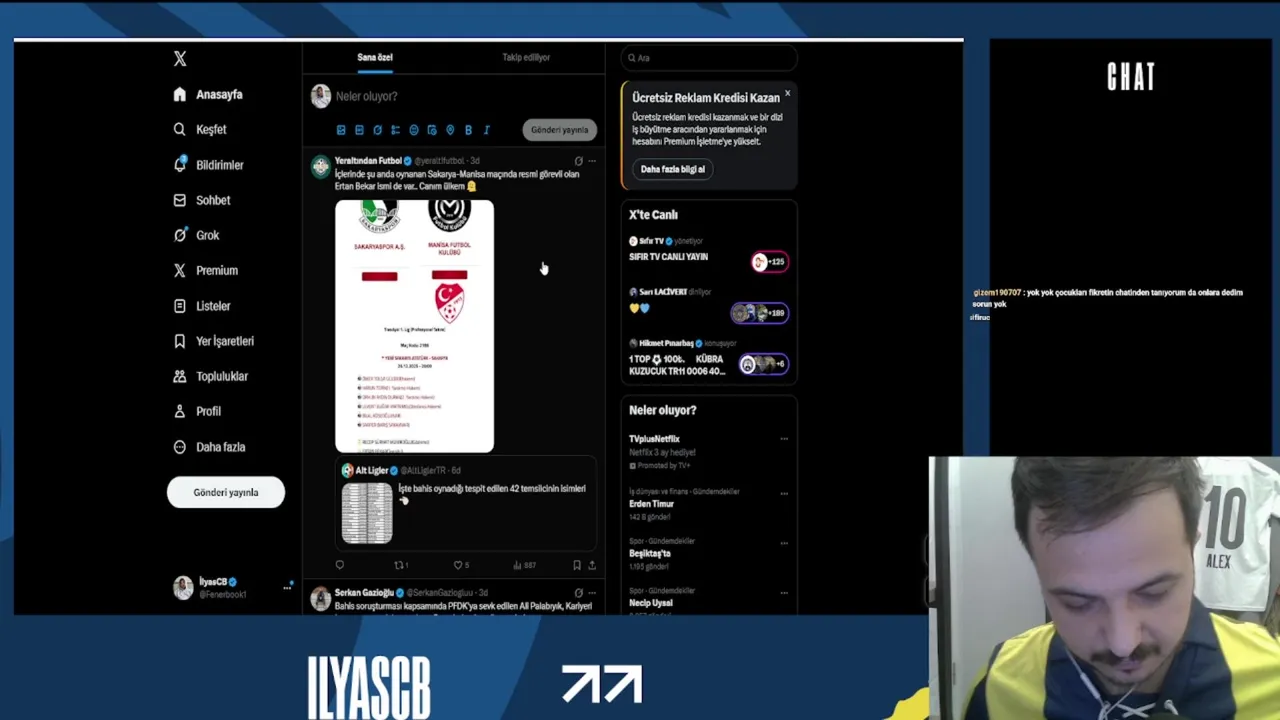
Task: Open the quoted post's list thumbnail
Action: coord(367,513)
